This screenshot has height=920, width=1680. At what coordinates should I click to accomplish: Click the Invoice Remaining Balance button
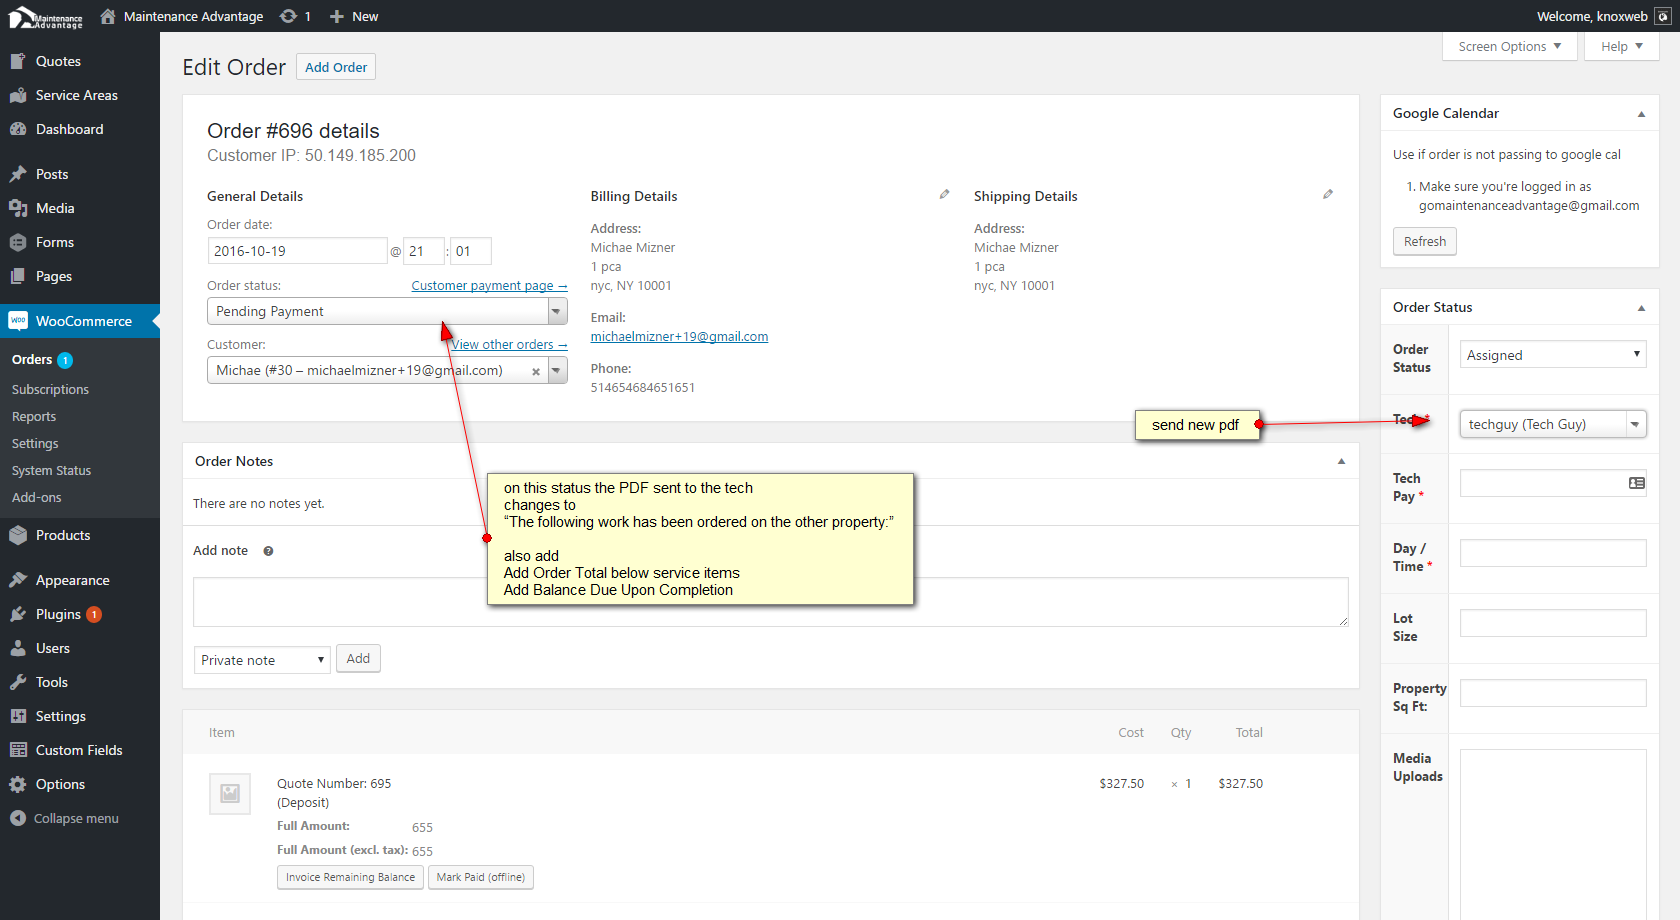click(x=350, y=877)
